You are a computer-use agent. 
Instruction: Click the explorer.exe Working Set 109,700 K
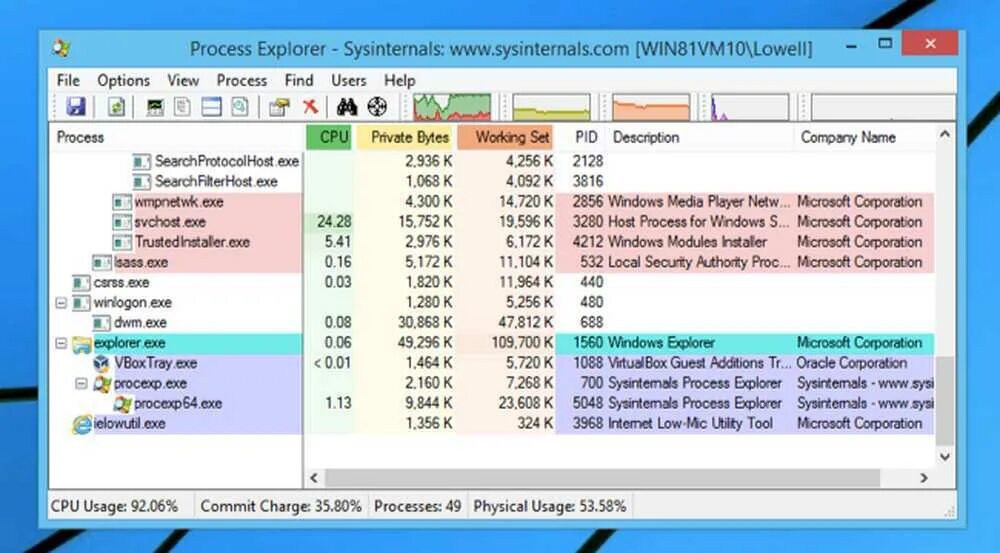[522, 343]
